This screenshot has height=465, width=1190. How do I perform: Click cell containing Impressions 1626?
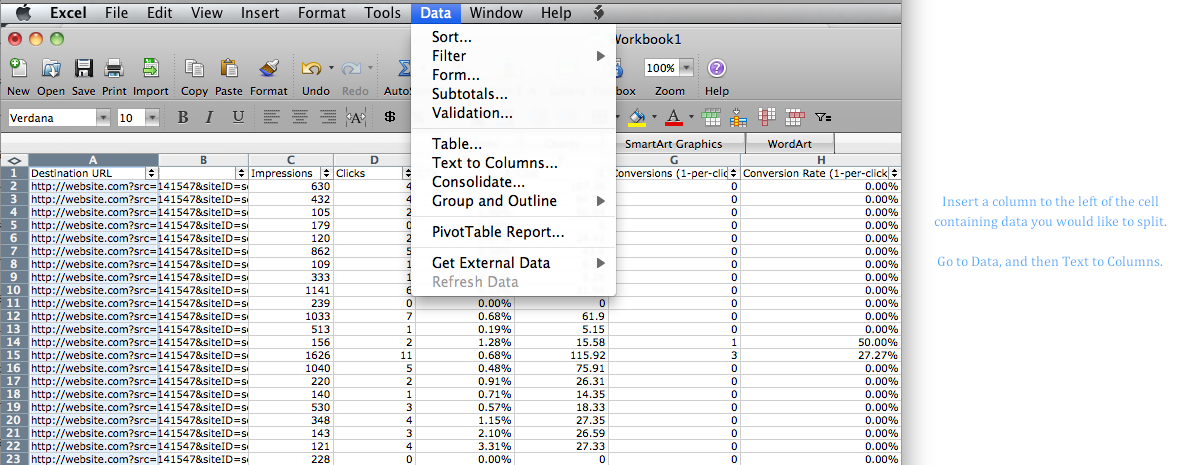291,355
